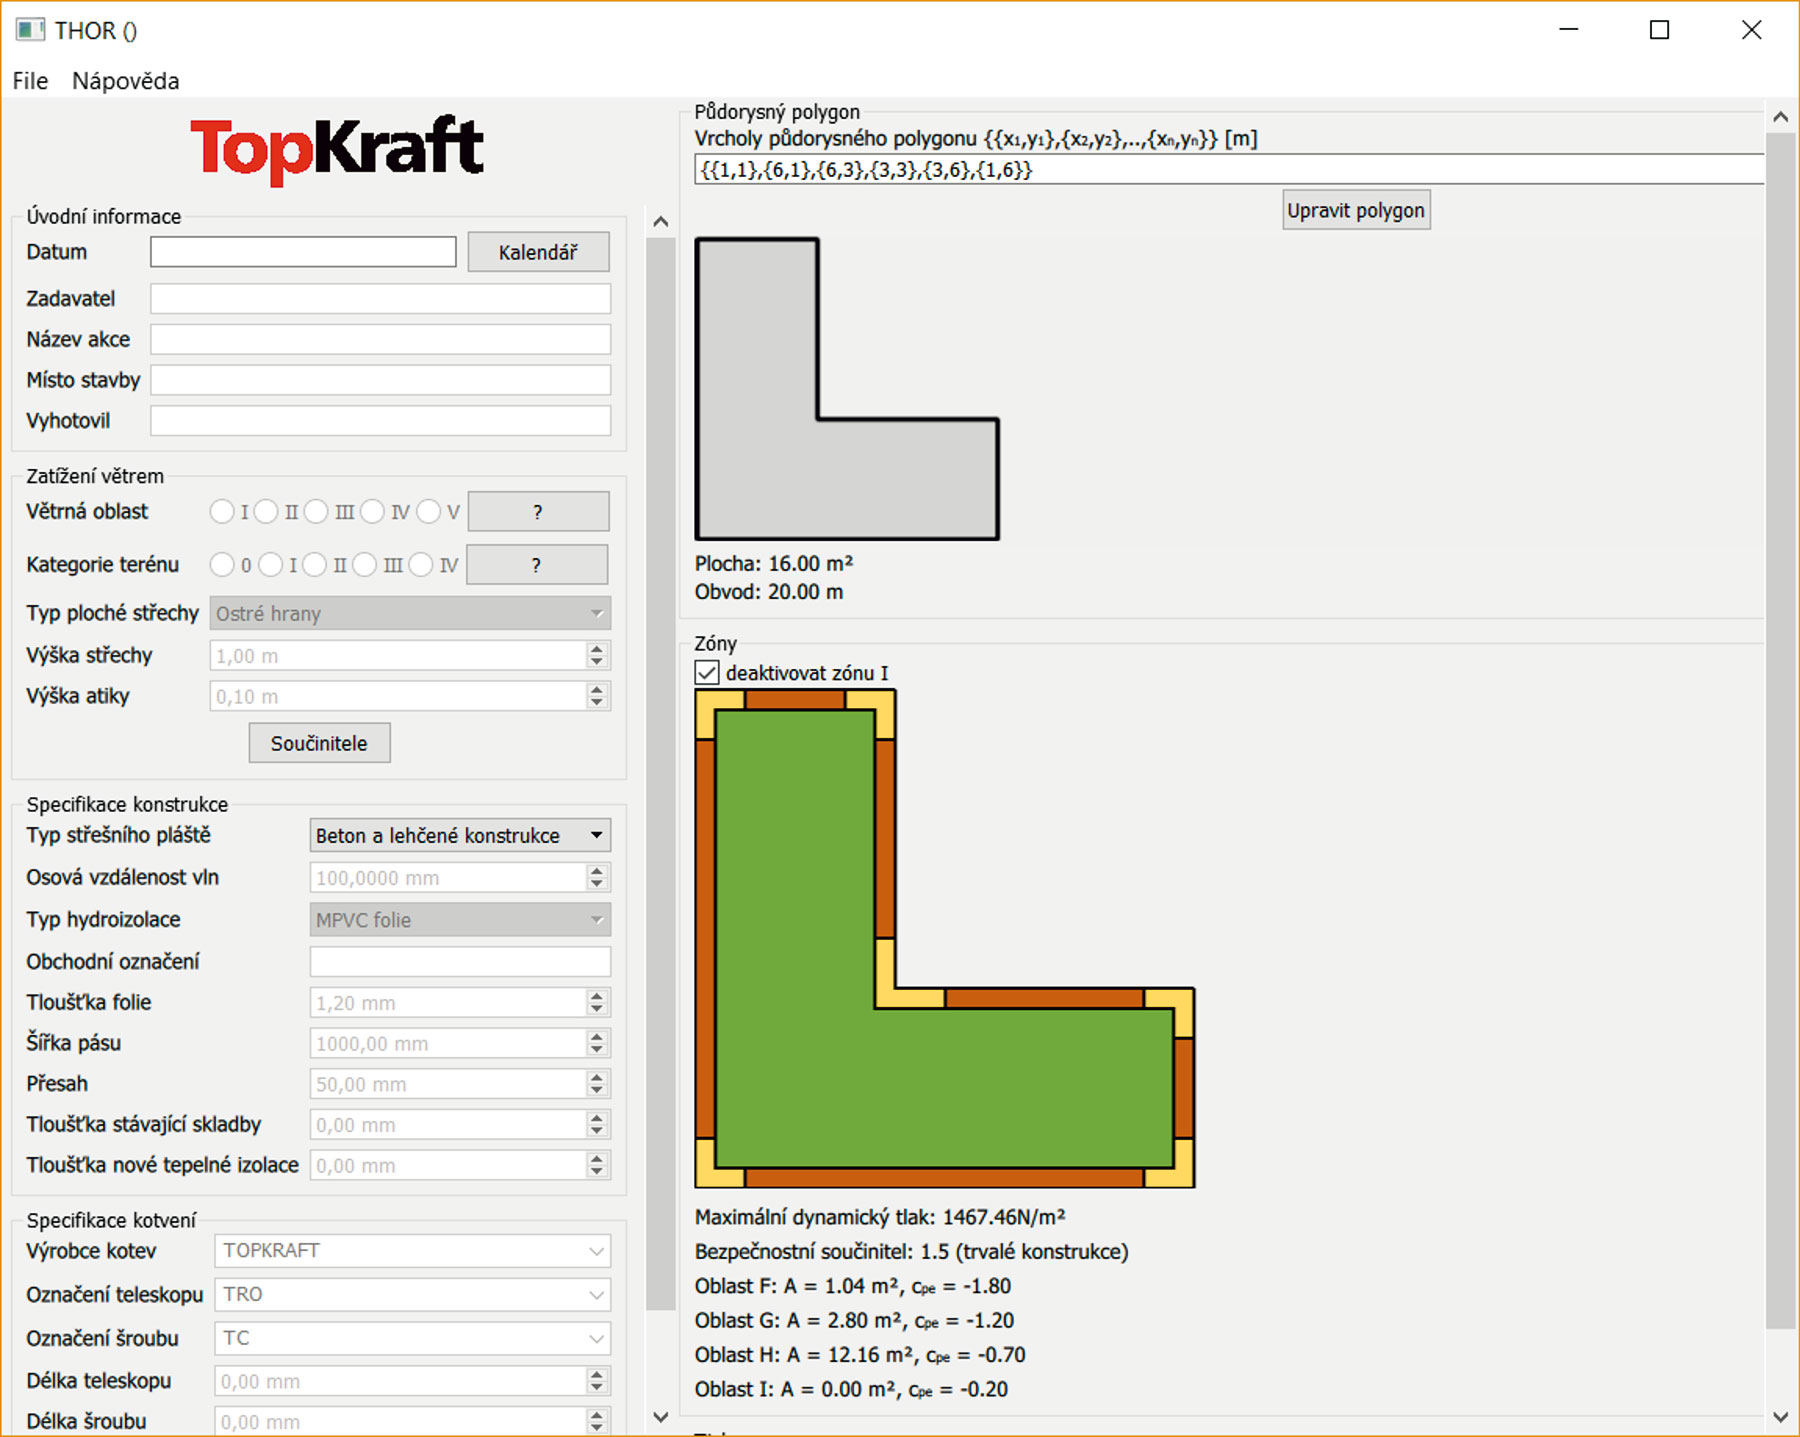
Task: Expand the Výrobce kotev combo box
Action: coord(412,1251)
